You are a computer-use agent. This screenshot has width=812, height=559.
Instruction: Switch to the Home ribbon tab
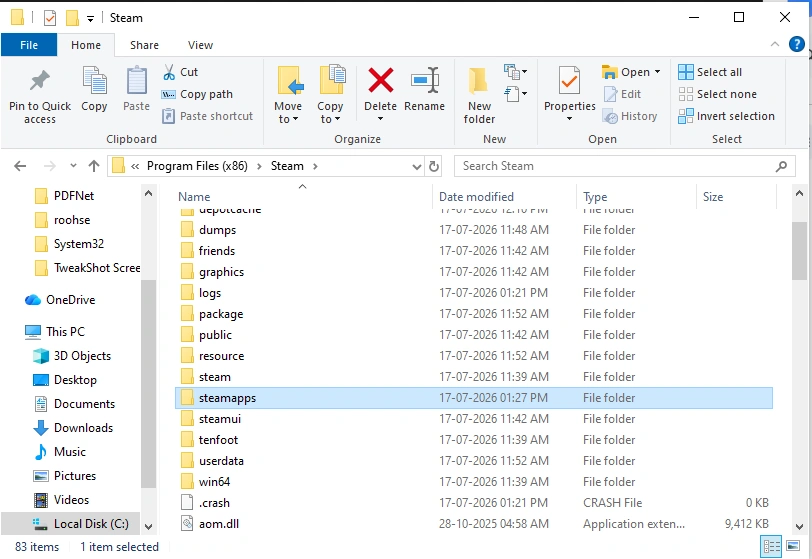pyautogui.click(x=86, y=45)
